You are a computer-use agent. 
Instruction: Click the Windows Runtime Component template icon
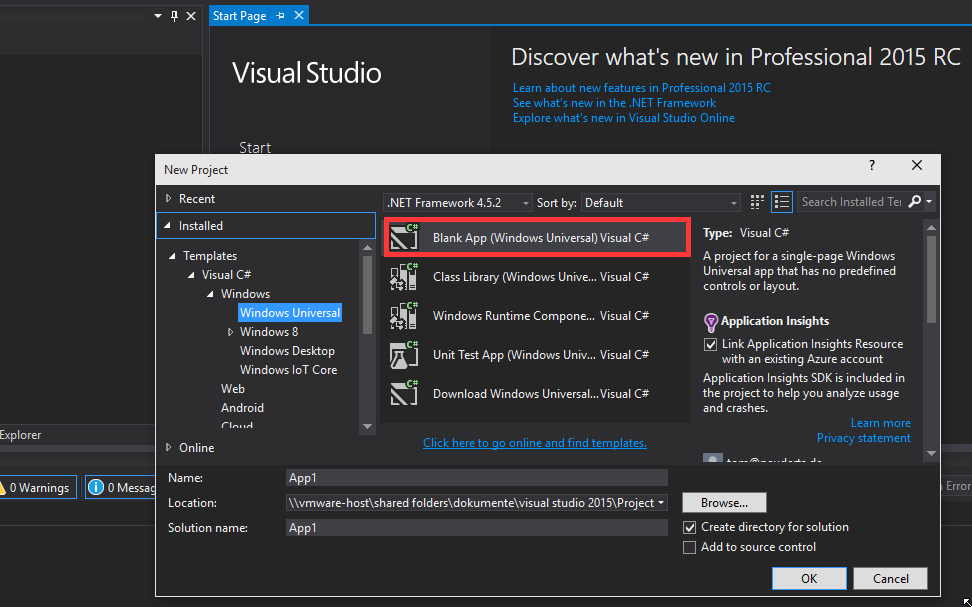coord(404,316)
